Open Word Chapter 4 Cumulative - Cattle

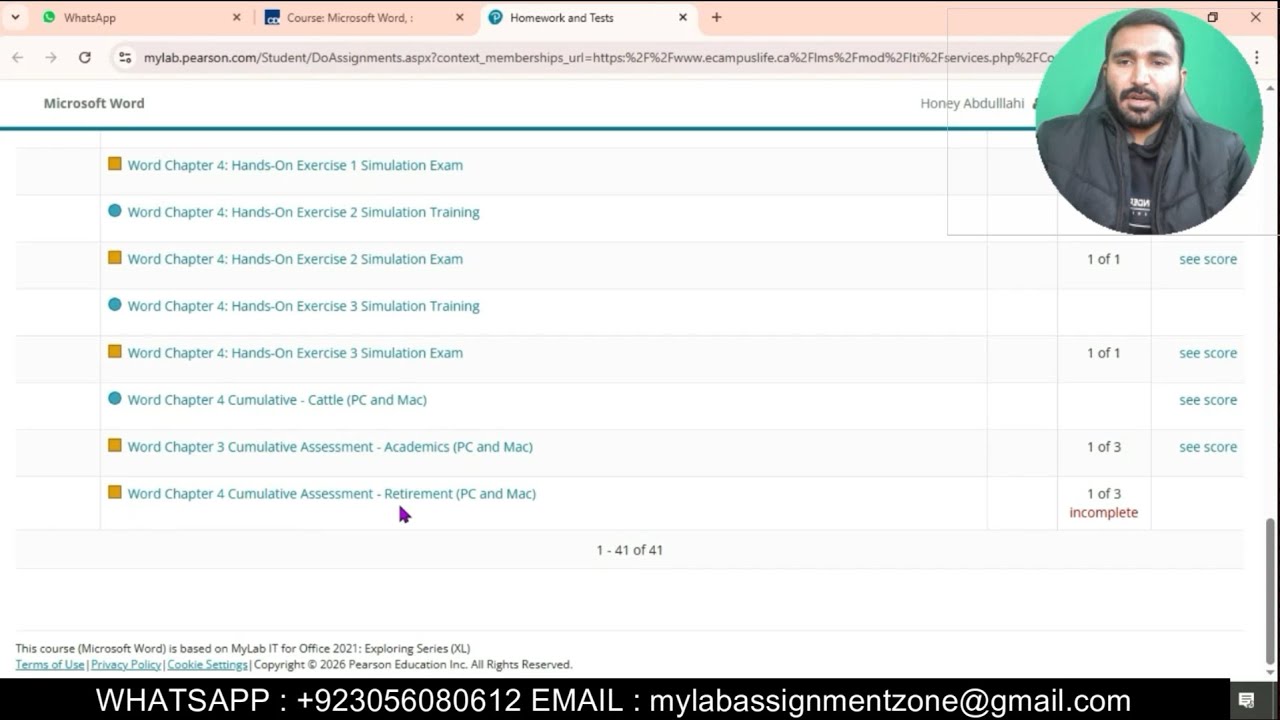coord(277,400)
